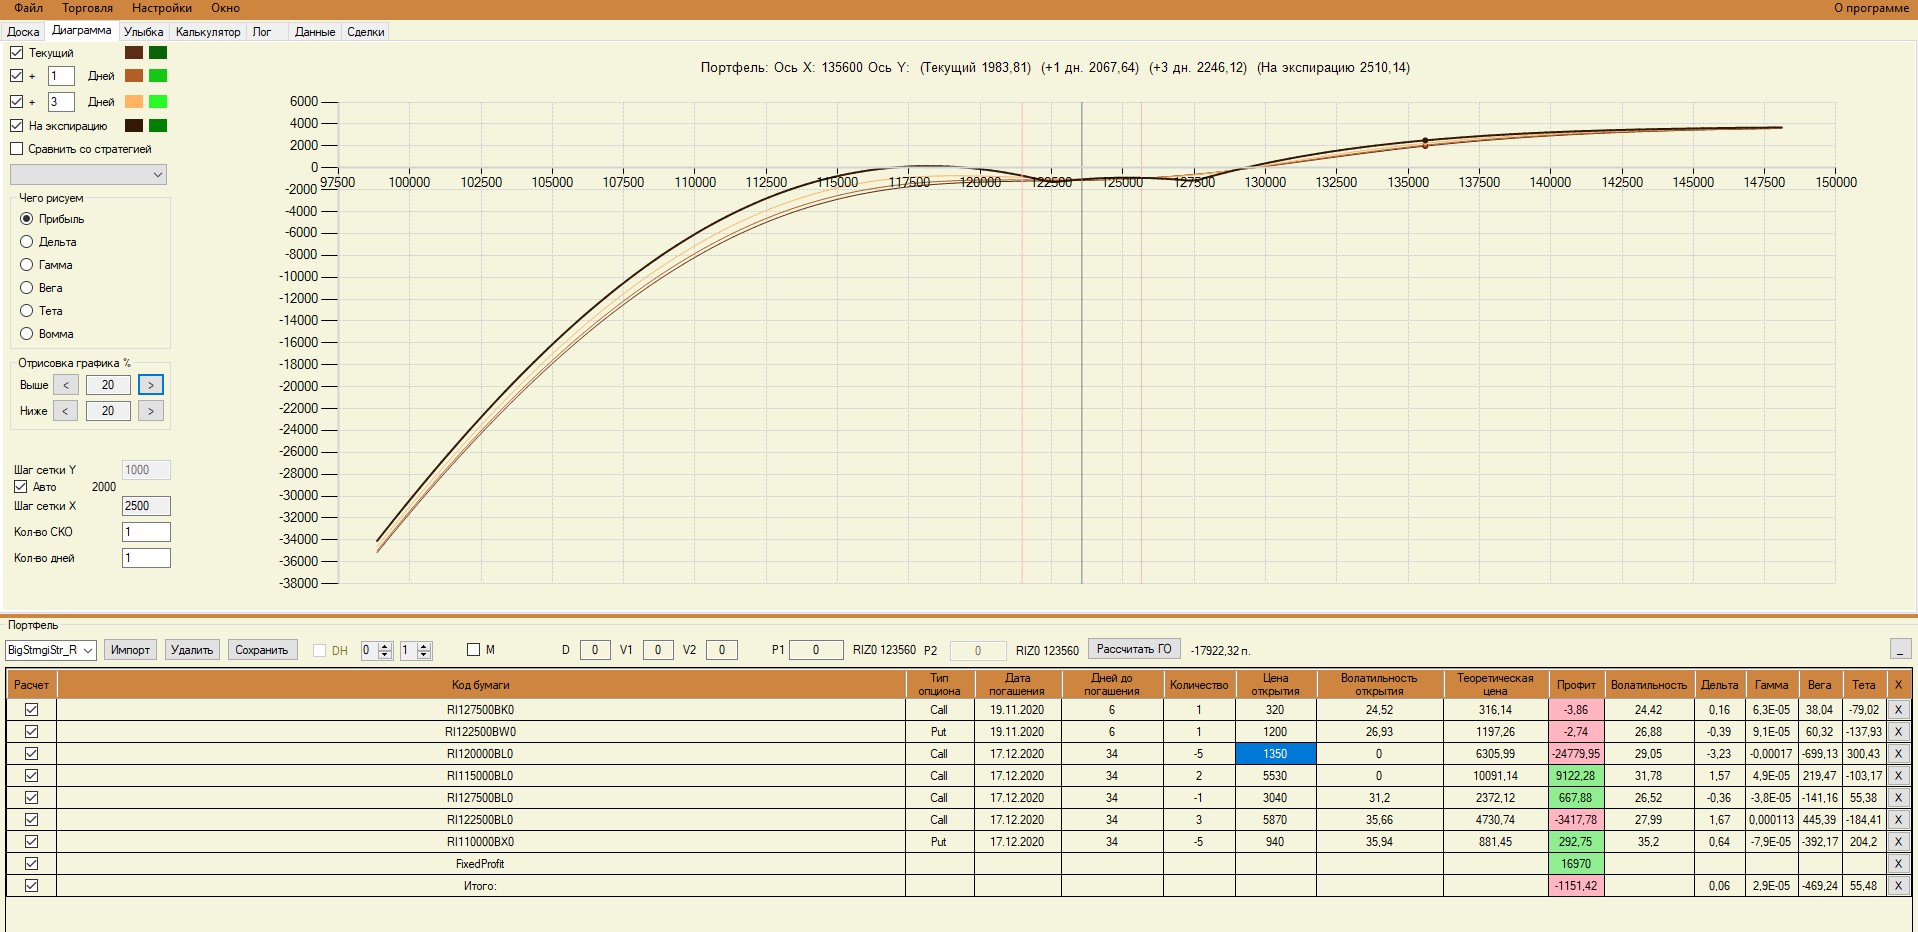Click the highlighted 1350 opening price cell

pyautogui.click(x=1275, y=754)
